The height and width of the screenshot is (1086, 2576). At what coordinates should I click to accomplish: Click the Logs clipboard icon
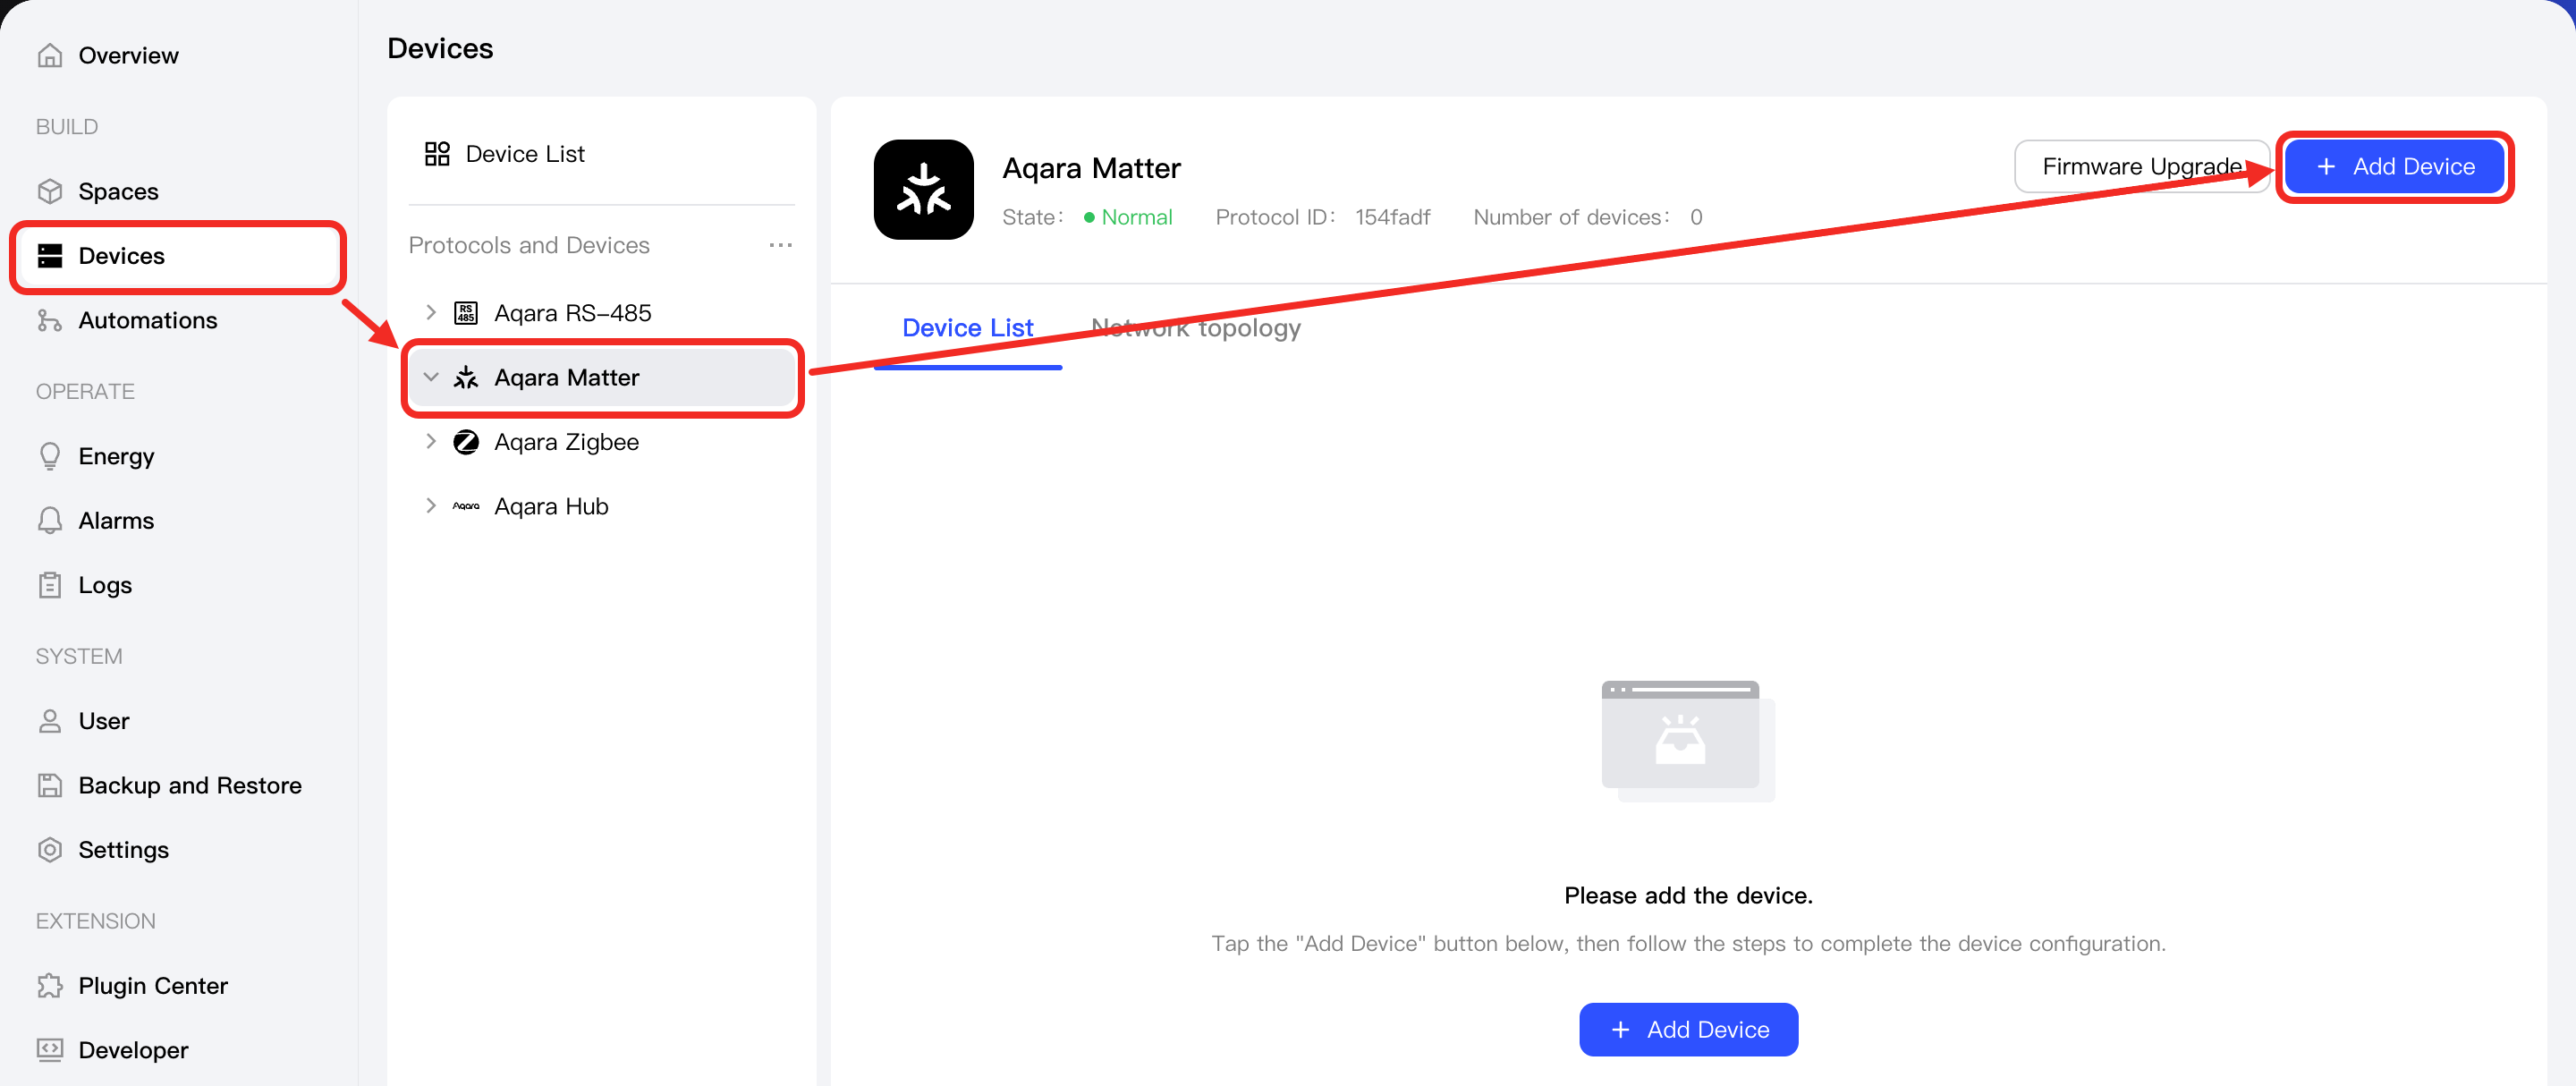coord(49,585)
